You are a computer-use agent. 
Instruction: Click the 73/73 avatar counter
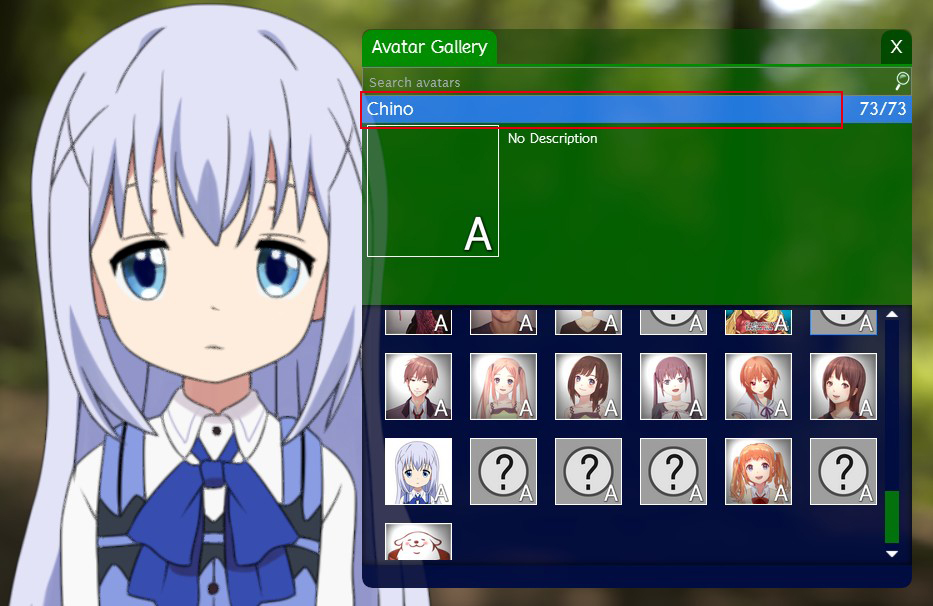pos(882,109)
